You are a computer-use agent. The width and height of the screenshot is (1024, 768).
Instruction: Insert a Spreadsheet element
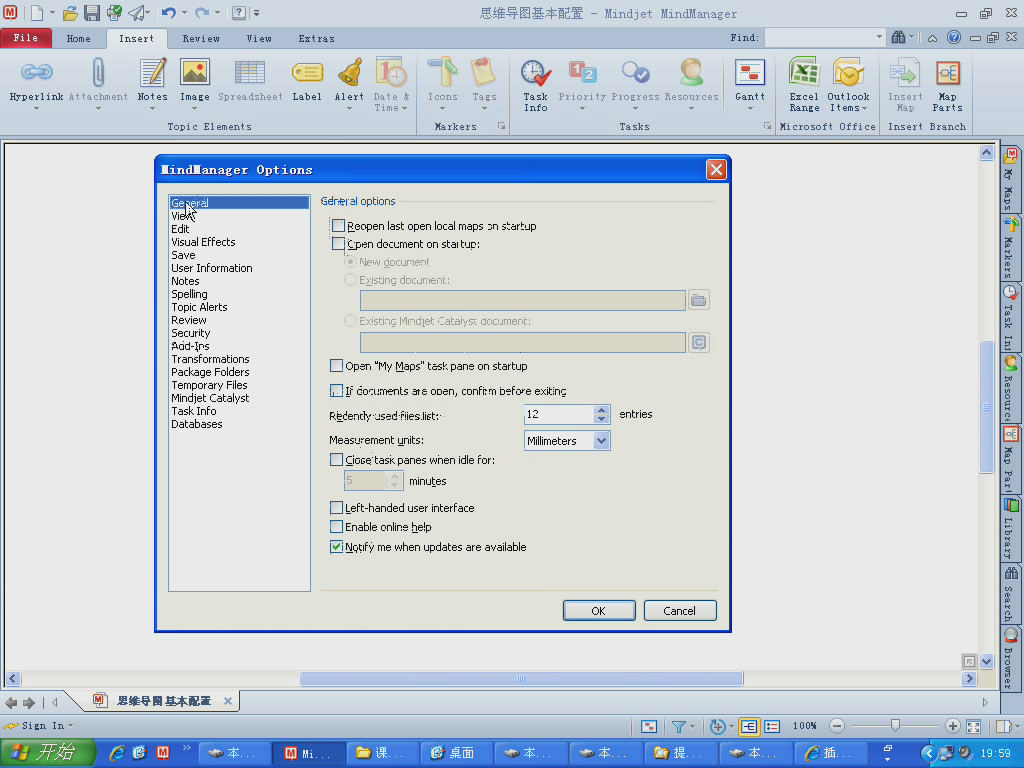coord(250,80)
